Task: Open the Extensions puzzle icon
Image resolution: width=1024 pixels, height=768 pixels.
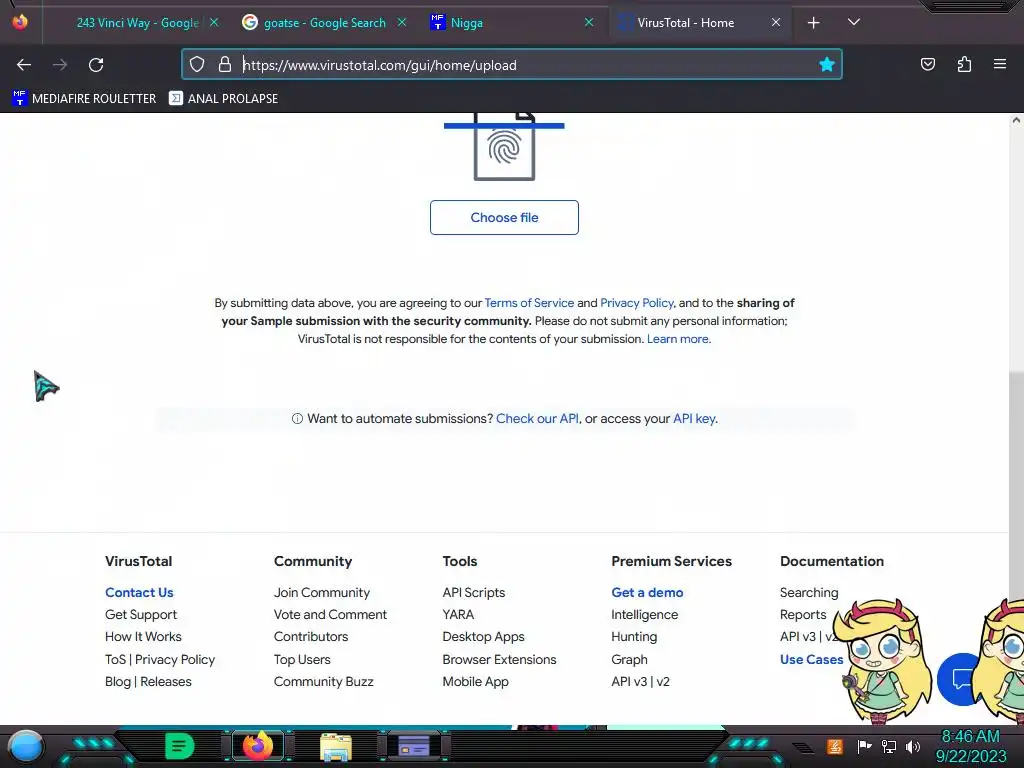Action: click(964, 64)
